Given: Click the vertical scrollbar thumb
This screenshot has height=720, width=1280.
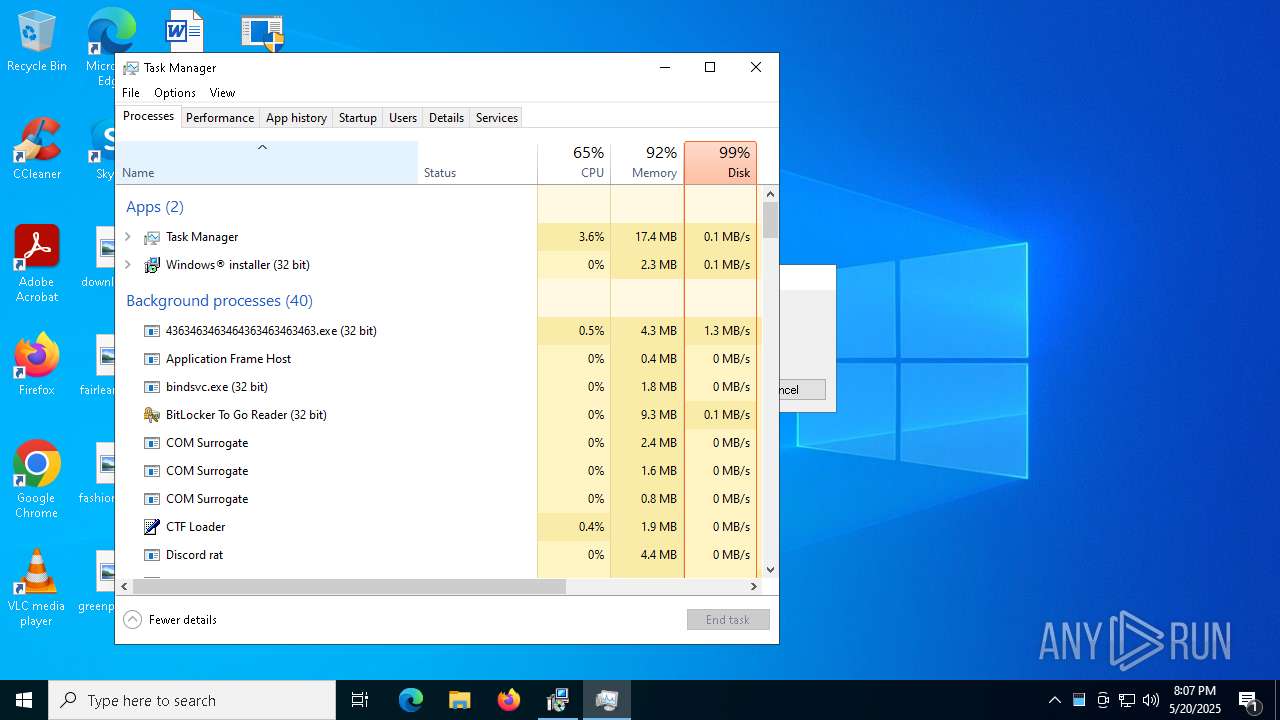Looking at the screenshot, I should (x=770, y=220).
